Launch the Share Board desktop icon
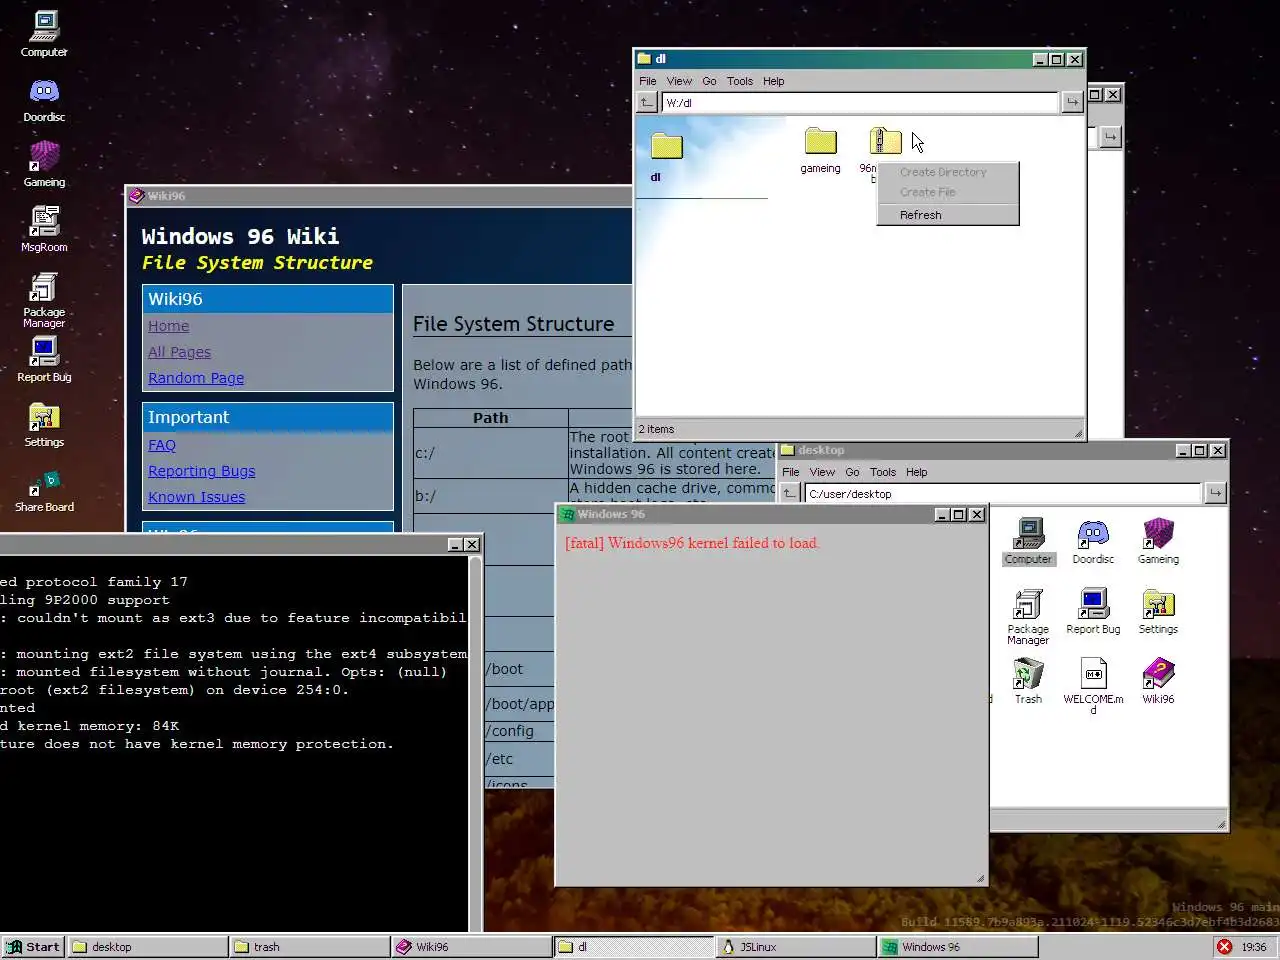This screenshot has height=960, width=1280. point(44,490)
